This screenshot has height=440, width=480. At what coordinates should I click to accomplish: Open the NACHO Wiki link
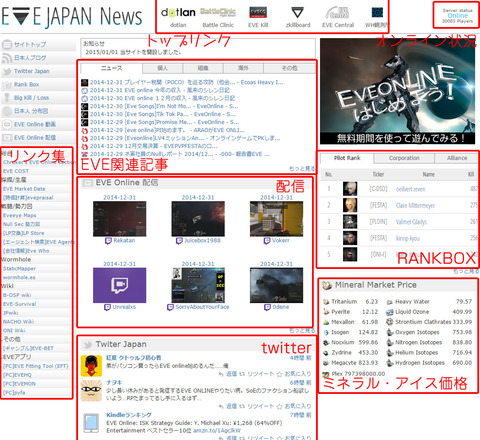(18, 322)
